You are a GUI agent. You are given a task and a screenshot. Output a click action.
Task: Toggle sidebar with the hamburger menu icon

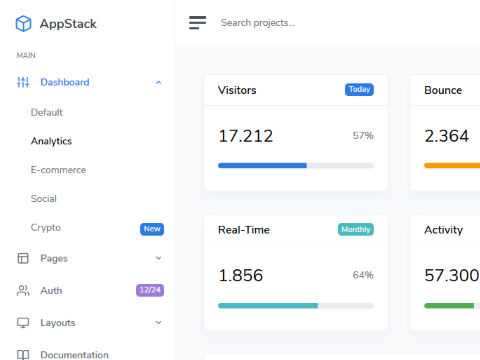[x=197, y=23]
